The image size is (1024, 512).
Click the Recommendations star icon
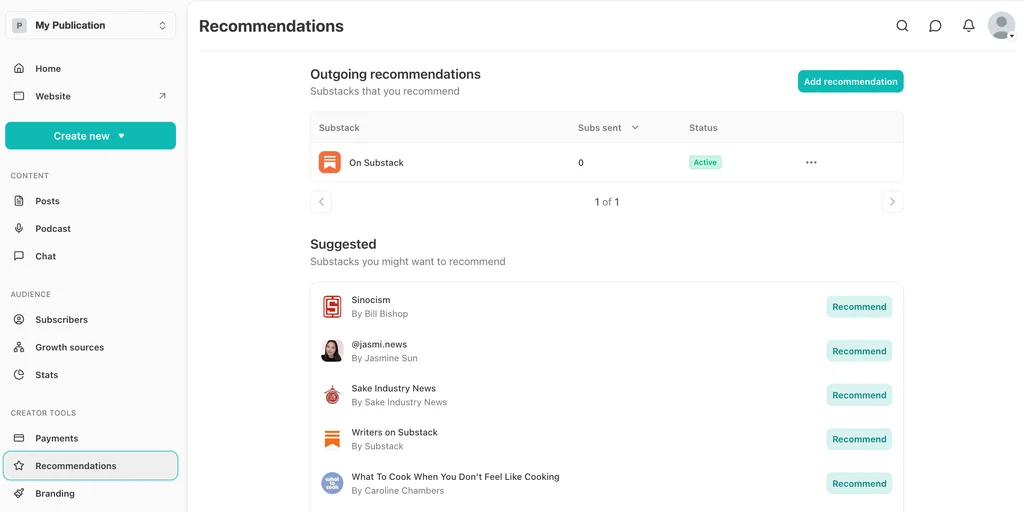pyautogui.click(x=19, y=466)
